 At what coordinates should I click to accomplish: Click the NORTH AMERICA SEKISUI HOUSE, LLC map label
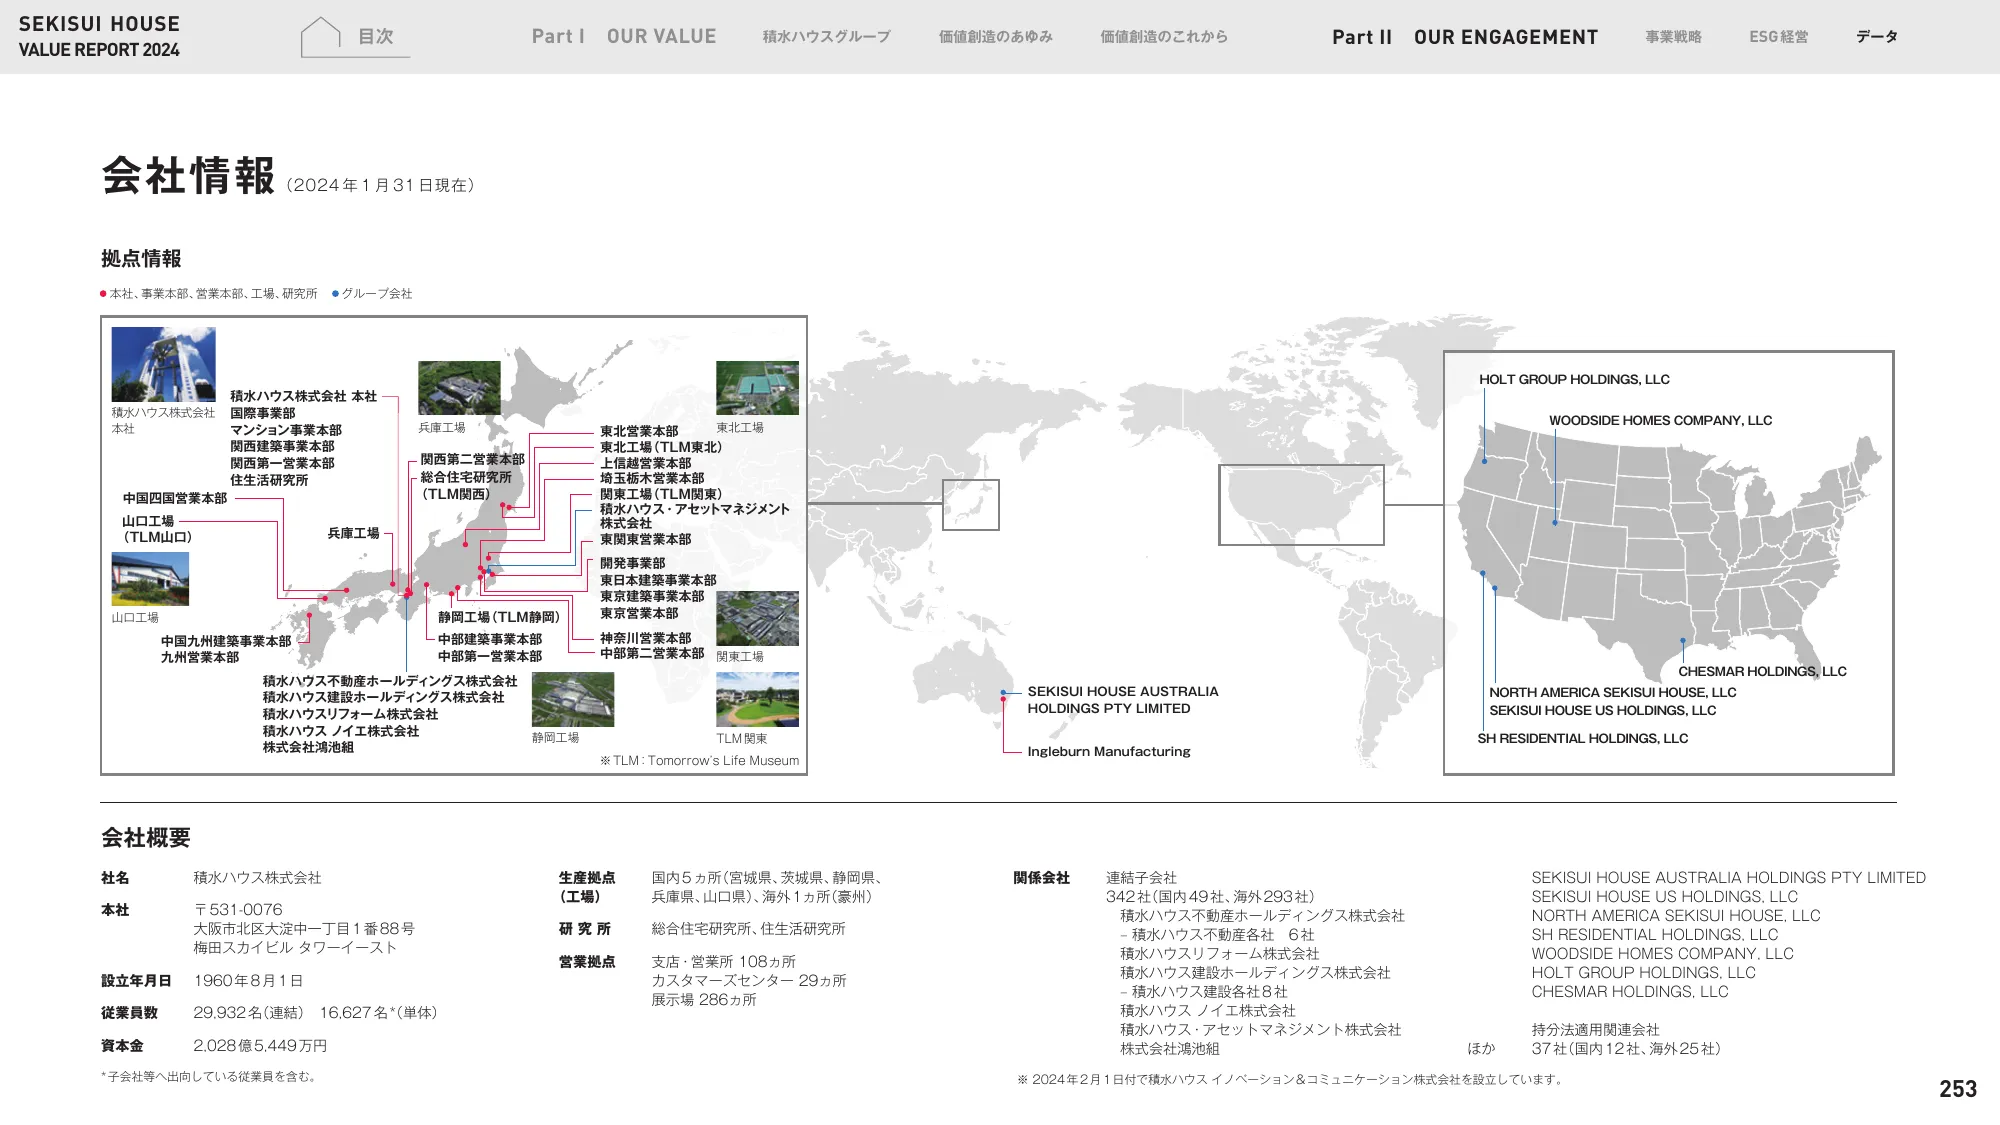point(1612,693)
